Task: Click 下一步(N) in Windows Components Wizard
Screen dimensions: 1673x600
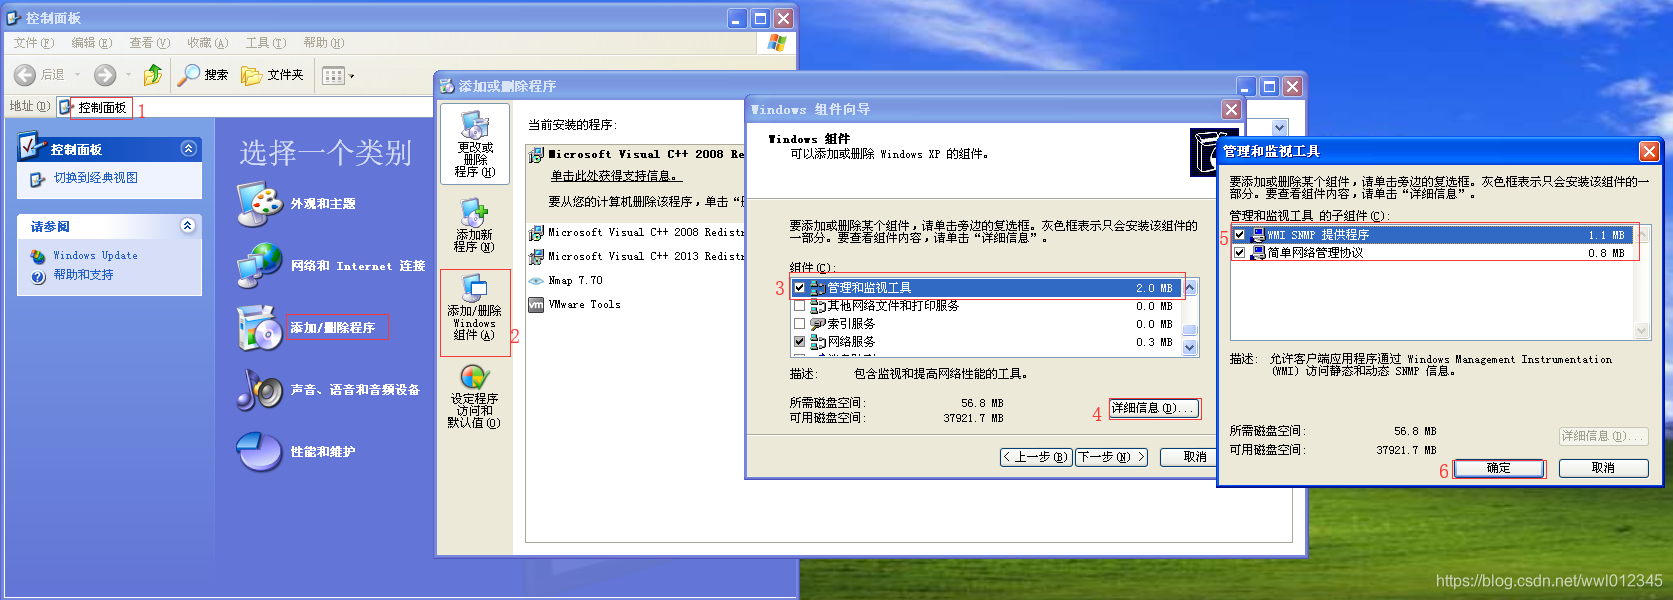Action: [1112, 457]
